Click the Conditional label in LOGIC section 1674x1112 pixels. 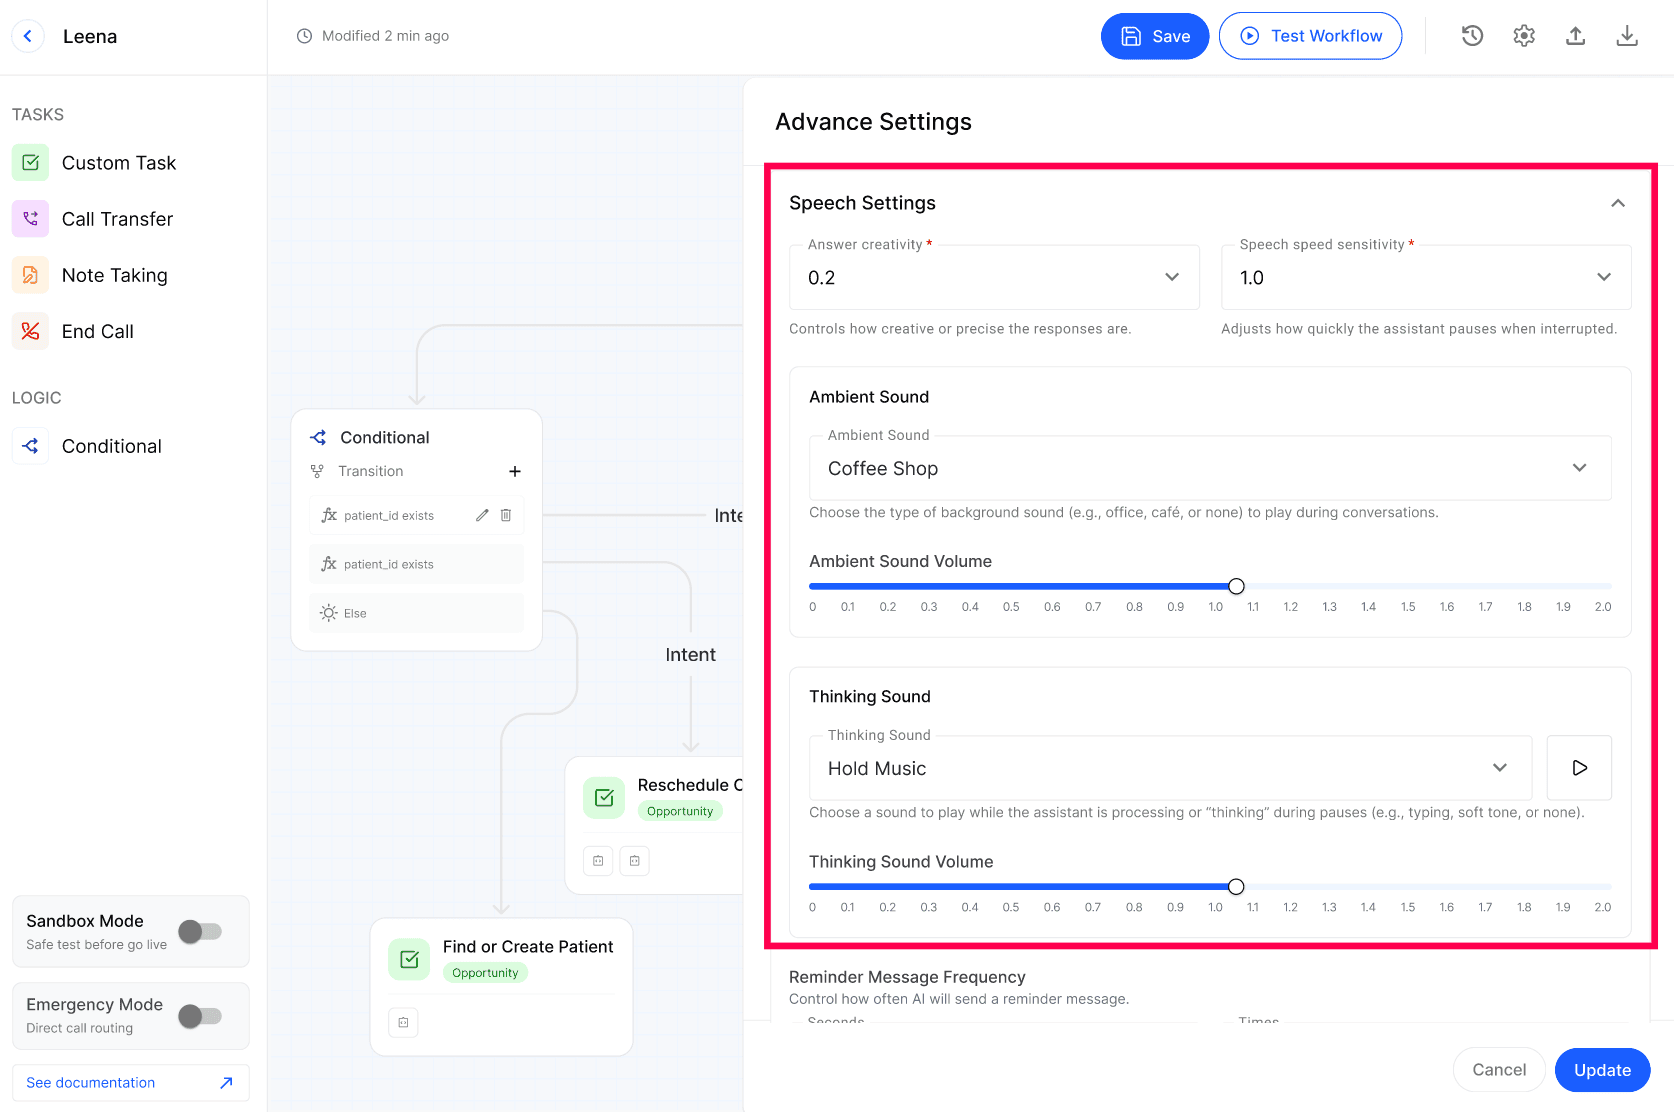click(112, 446)
